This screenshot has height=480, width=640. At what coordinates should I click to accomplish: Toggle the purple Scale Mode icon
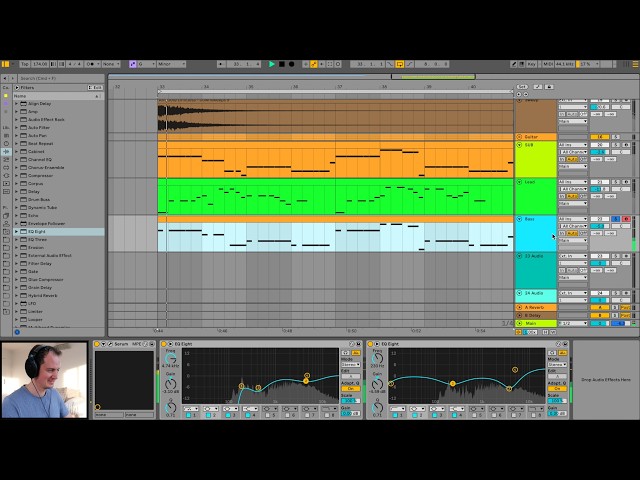[133, 64]
